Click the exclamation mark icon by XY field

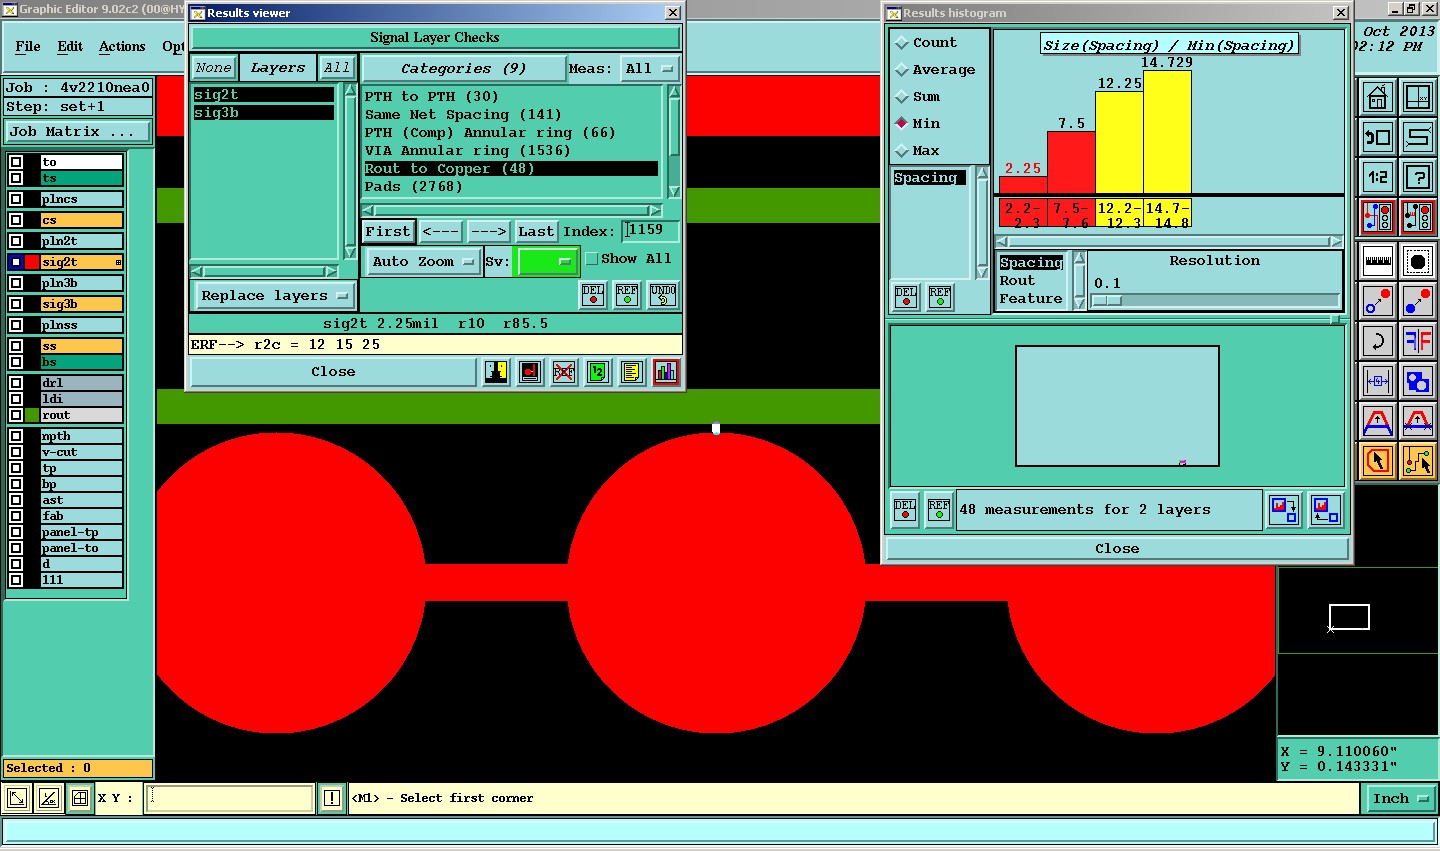point(332,798)
